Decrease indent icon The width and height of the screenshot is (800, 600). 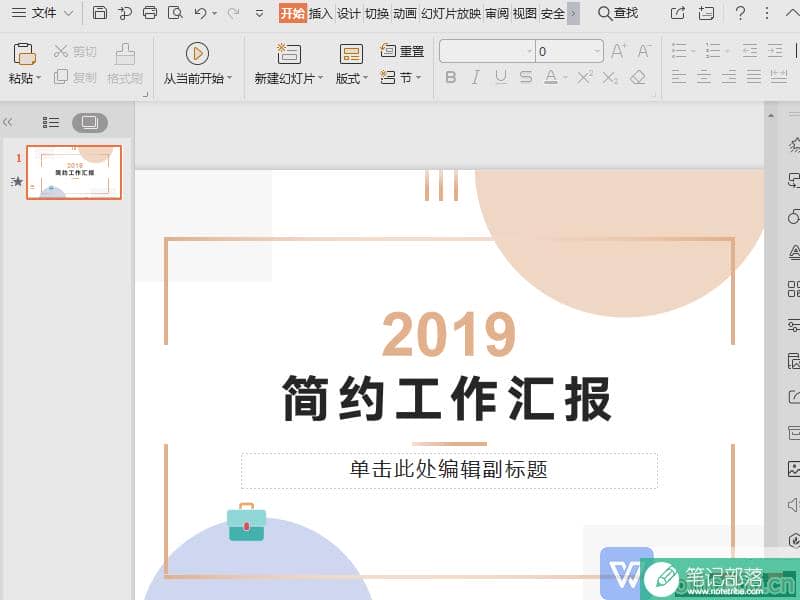click(x=750, y=51)
